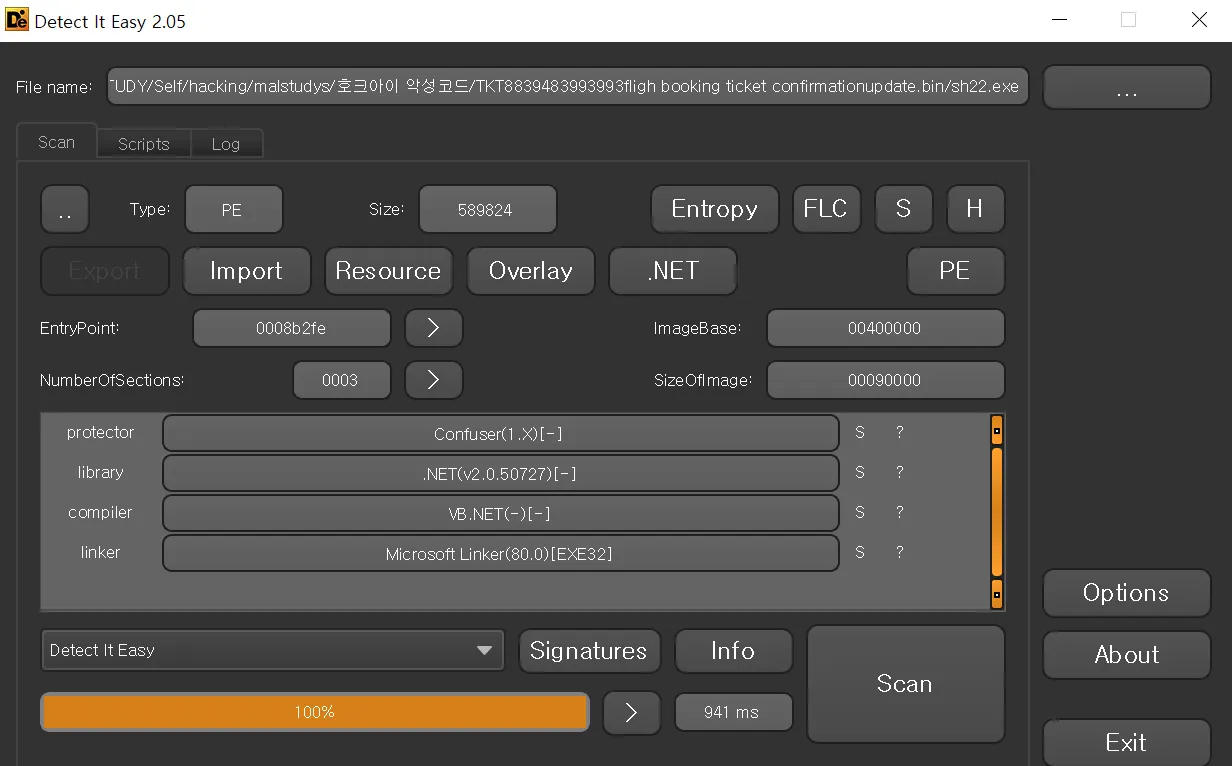Click the Exit button

pyautogui.click(x=1127, y=743)
